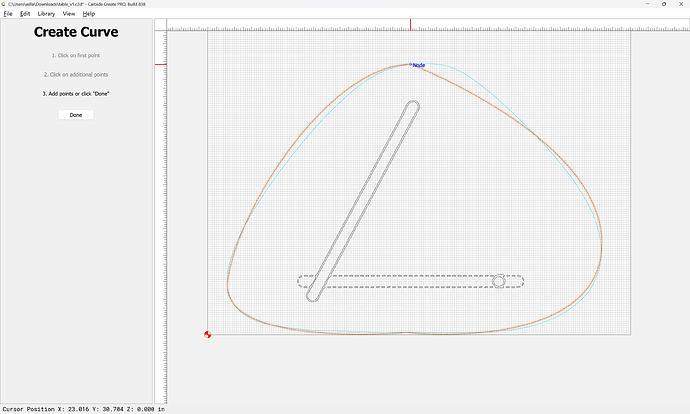Click the Carbide Create title bar icon

4,4
